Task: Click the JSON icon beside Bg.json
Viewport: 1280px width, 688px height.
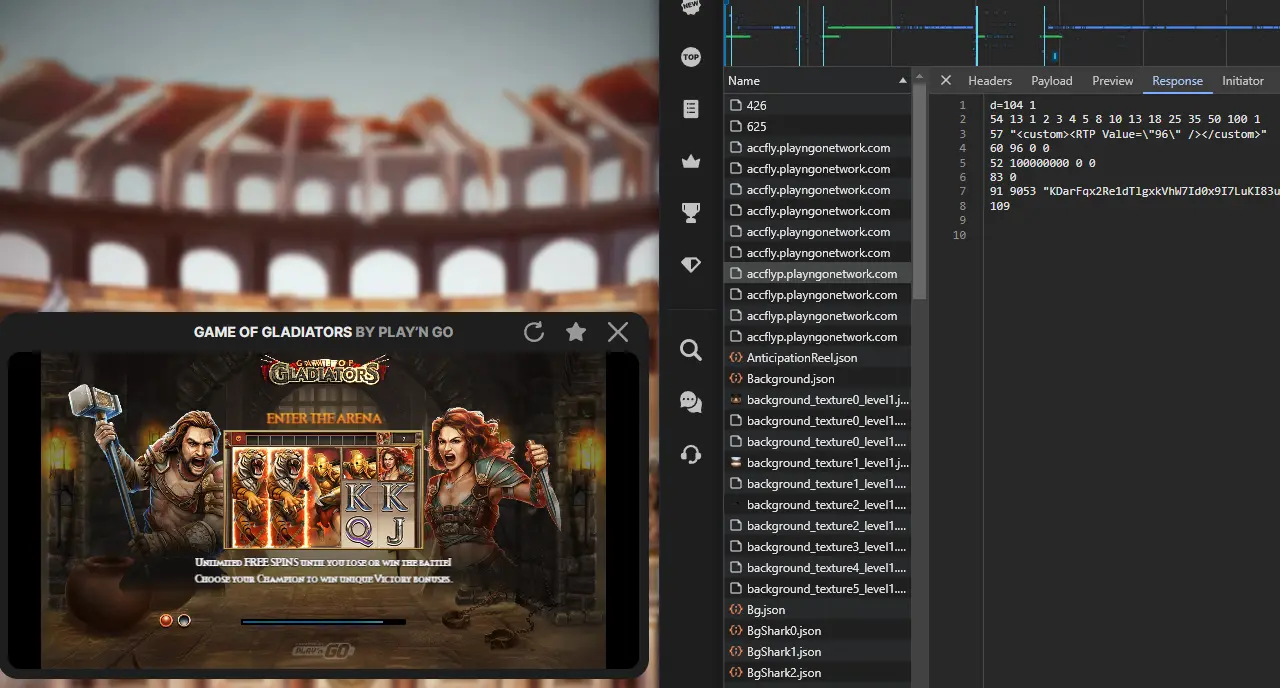Action: [736, 609]
